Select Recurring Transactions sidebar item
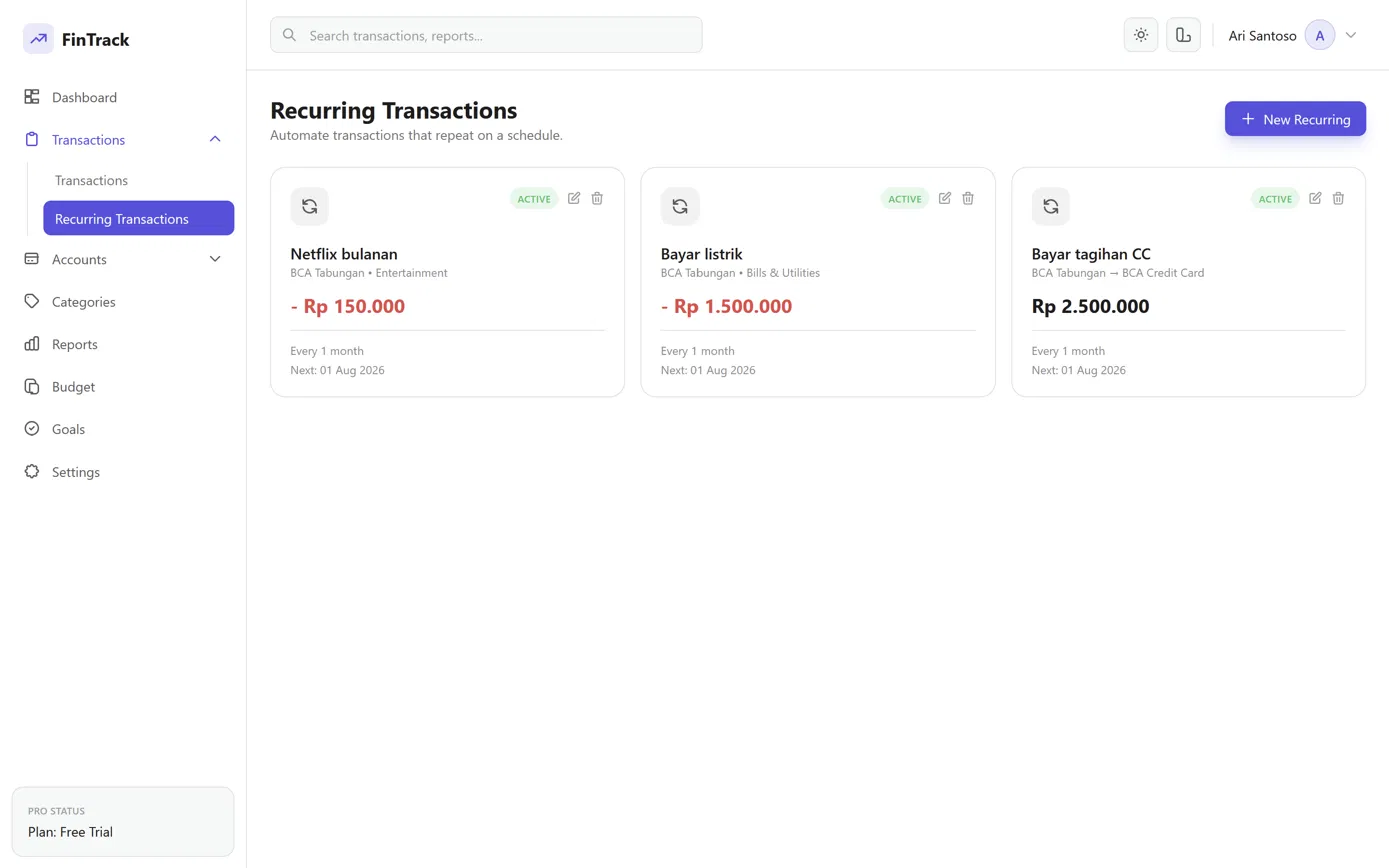1389x868 pixels. [x=138, y=218]
